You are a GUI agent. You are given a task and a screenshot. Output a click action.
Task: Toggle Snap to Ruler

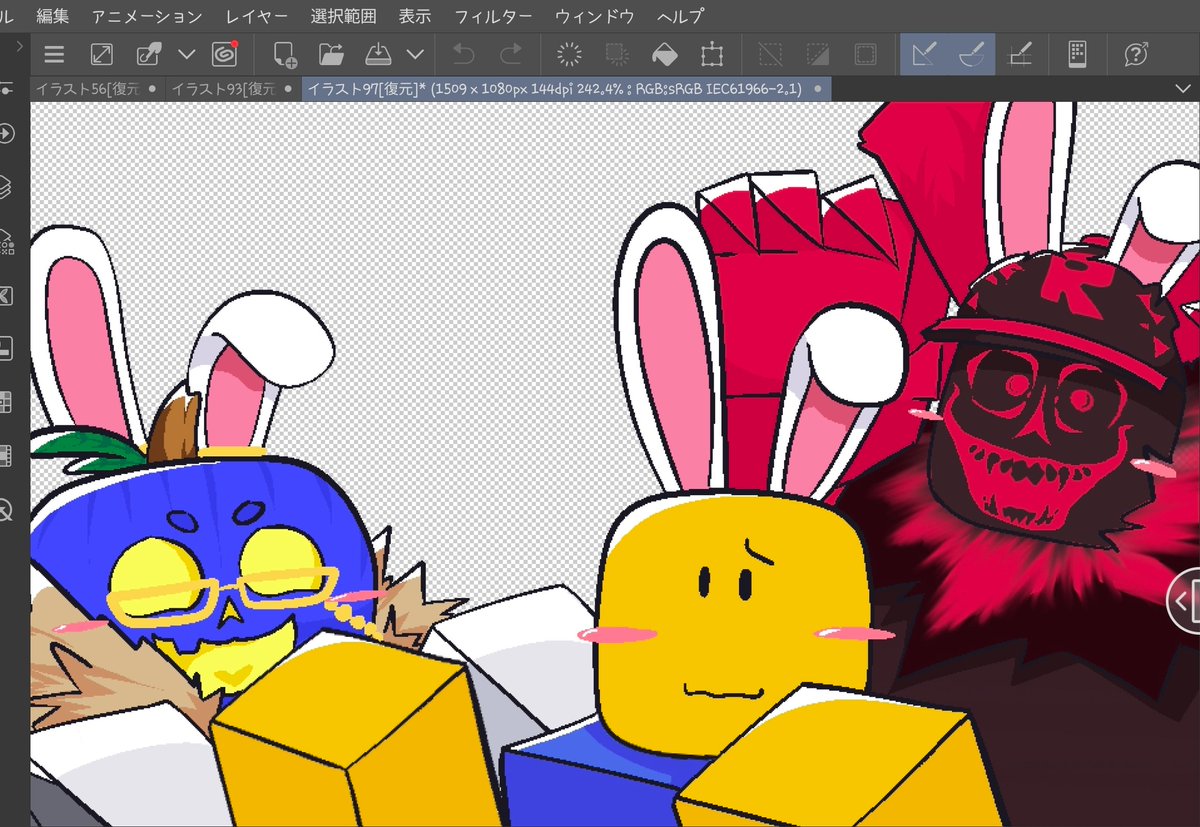[924, 54]
